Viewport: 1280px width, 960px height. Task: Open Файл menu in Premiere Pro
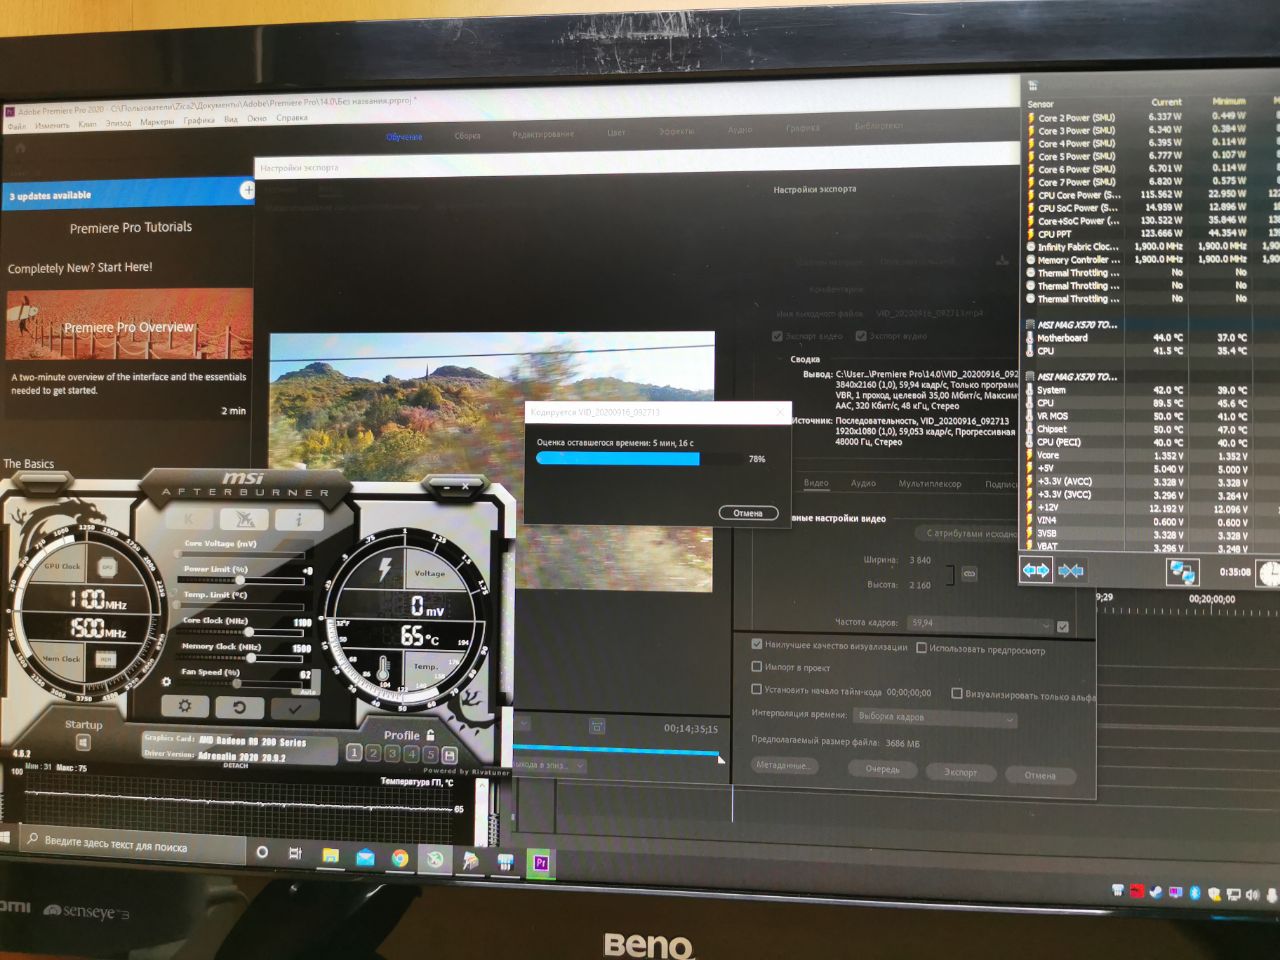17,126
